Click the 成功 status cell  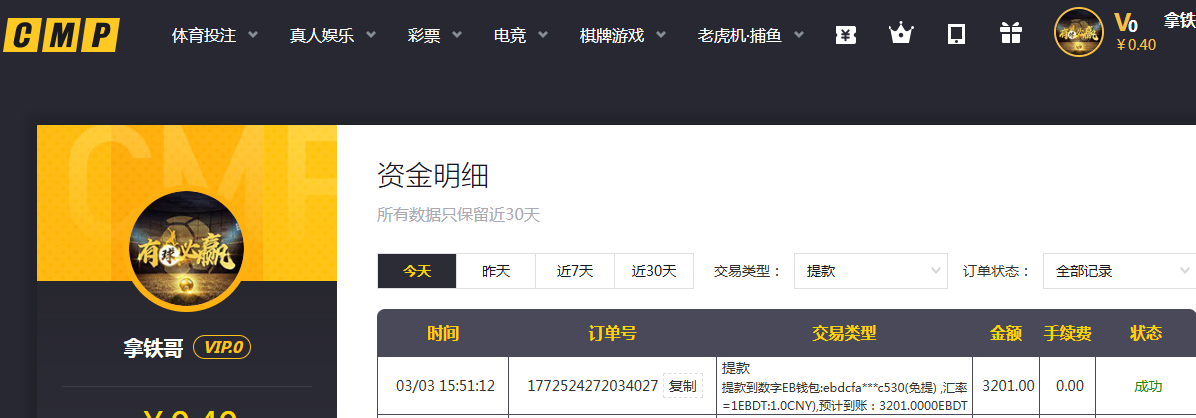pos(1148,386)
